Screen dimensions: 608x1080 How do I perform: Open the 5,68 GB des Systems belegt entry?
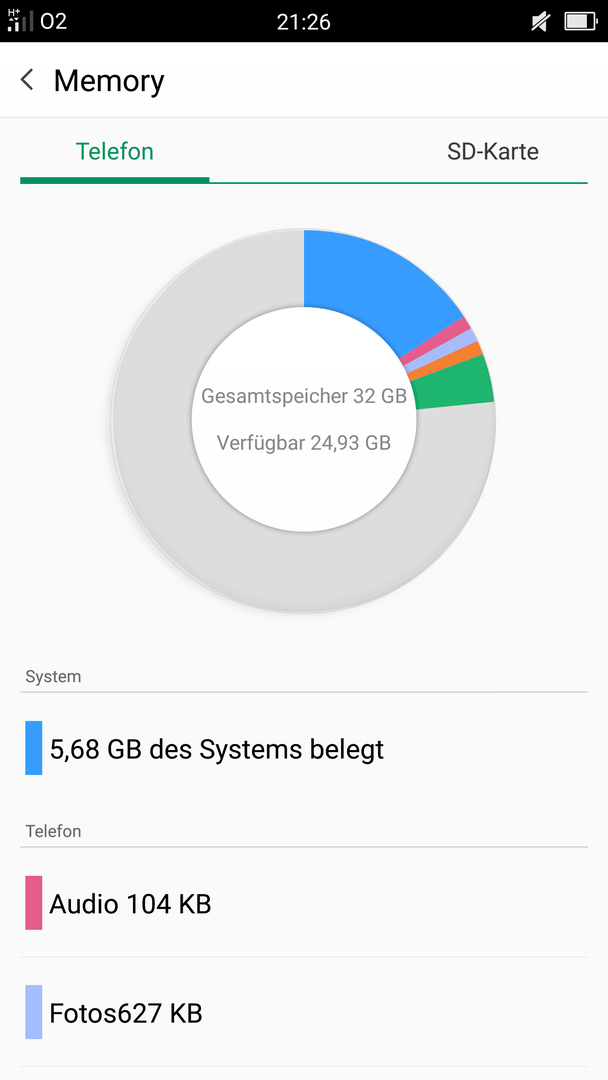click(304, 749)
